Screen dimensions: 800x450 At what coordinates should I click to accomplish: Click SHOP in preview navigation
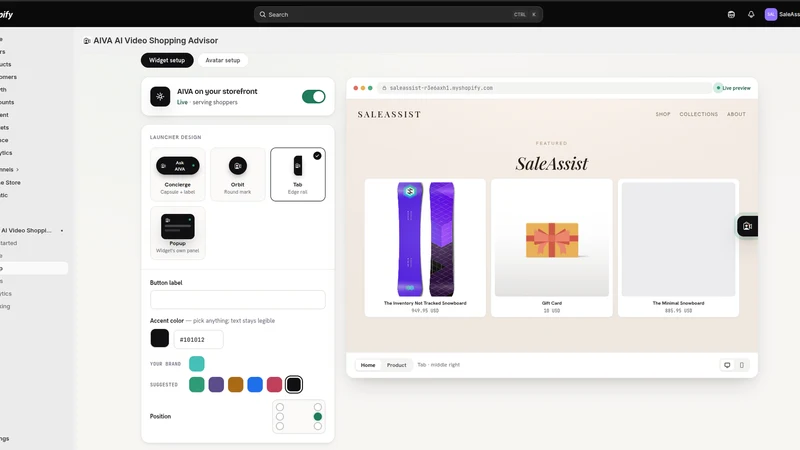(663, 114)
